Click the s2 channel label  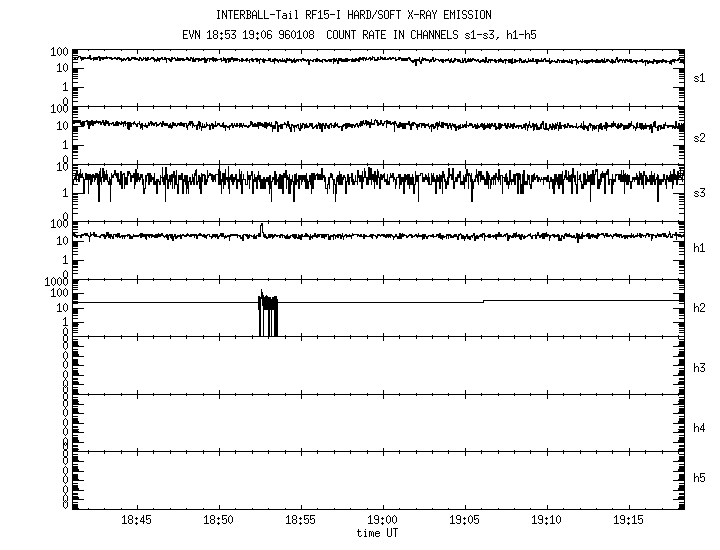[x=699, y=136]
